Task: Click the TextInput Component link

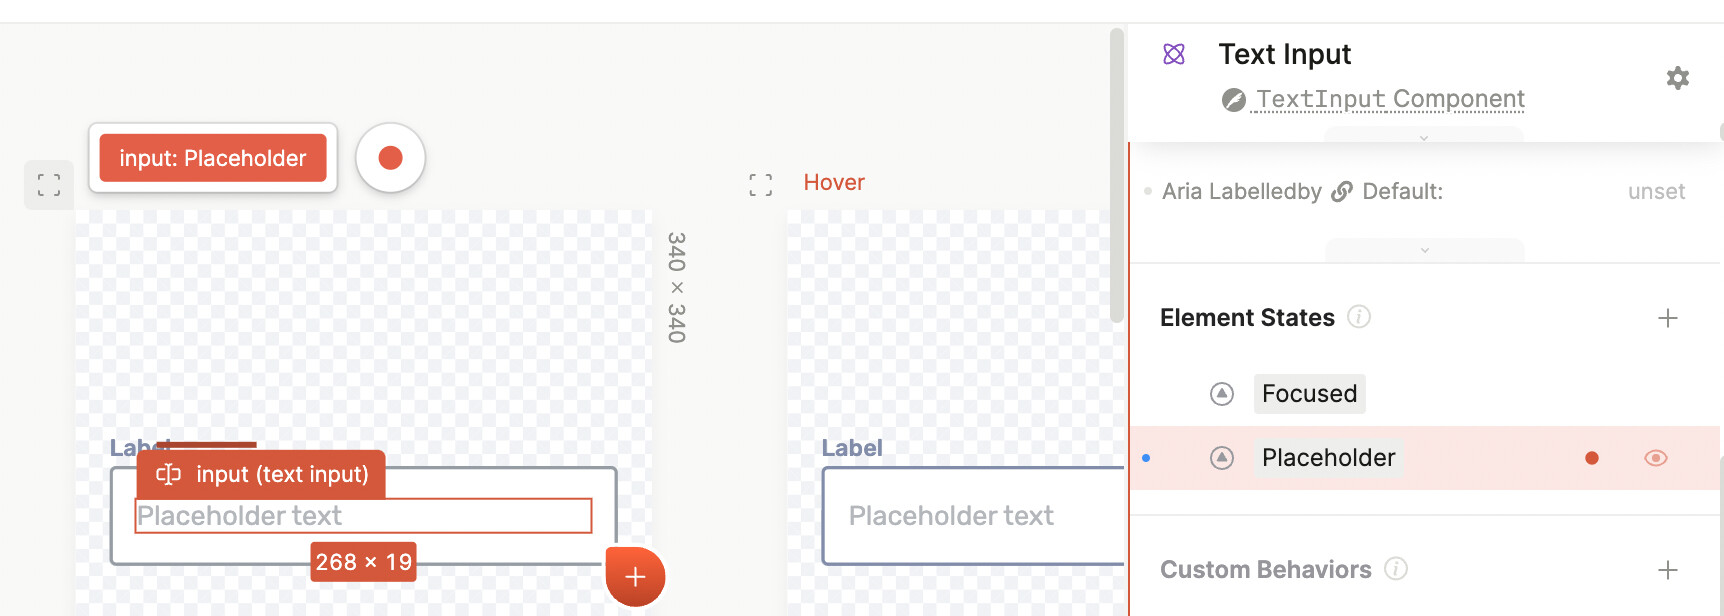Action: pyautogui.click(x=1389, y=99)
